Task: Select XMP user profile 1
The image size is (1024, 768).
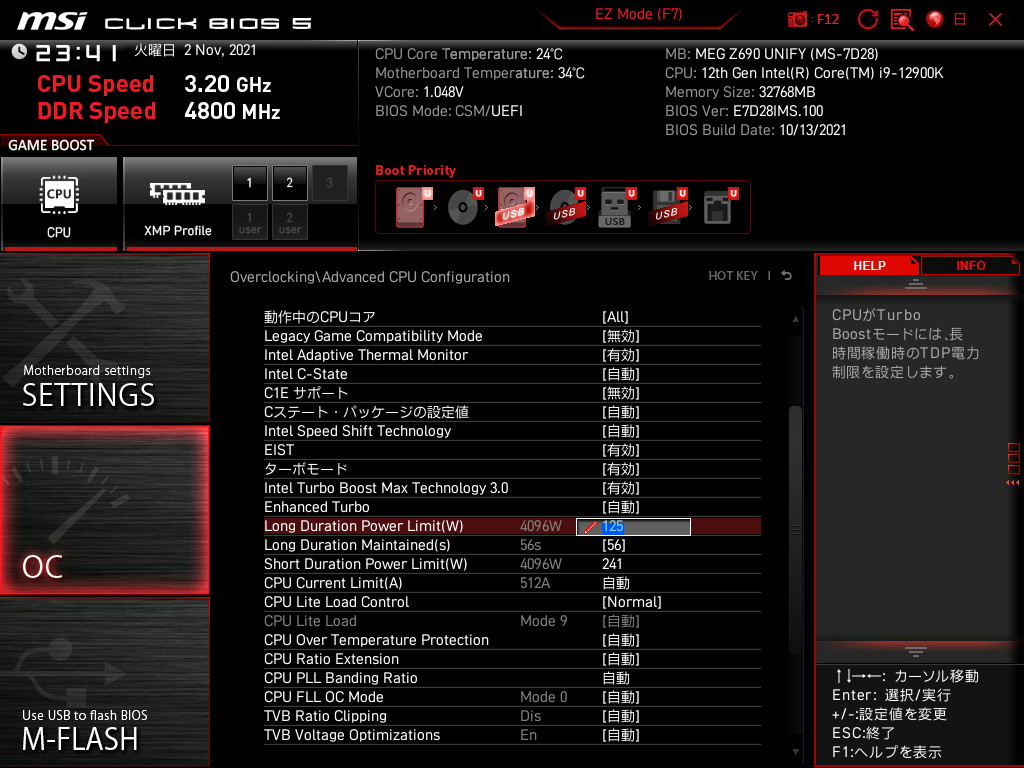Action: tap(249, 223)
